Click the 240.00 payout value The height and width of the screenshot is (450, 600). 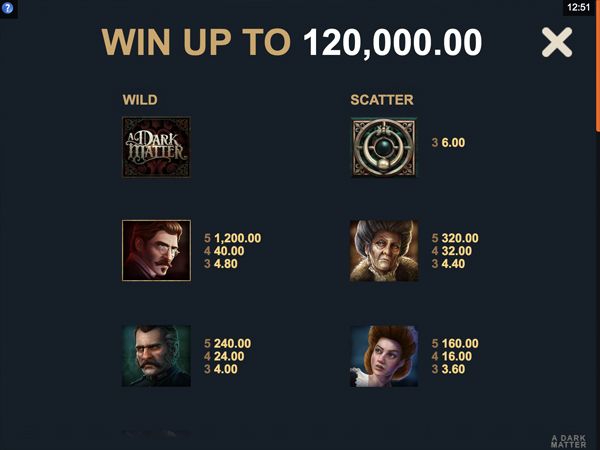pos(233,343)
